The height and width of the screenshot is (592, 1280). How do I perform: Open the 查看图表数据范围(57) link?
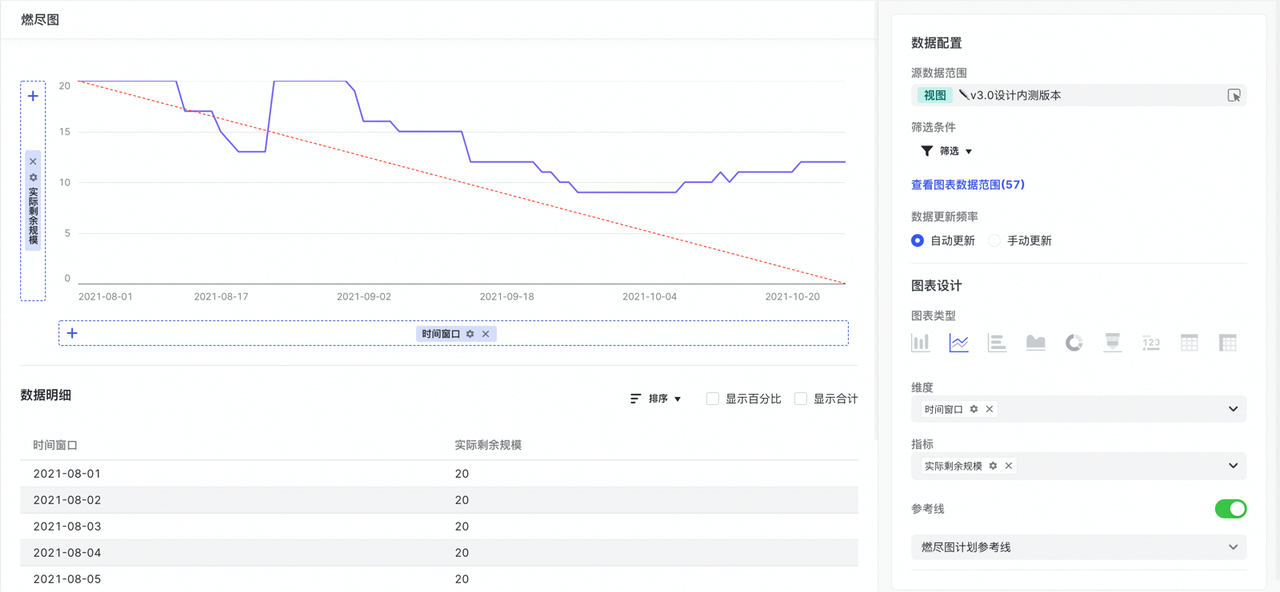pos(967,185)
